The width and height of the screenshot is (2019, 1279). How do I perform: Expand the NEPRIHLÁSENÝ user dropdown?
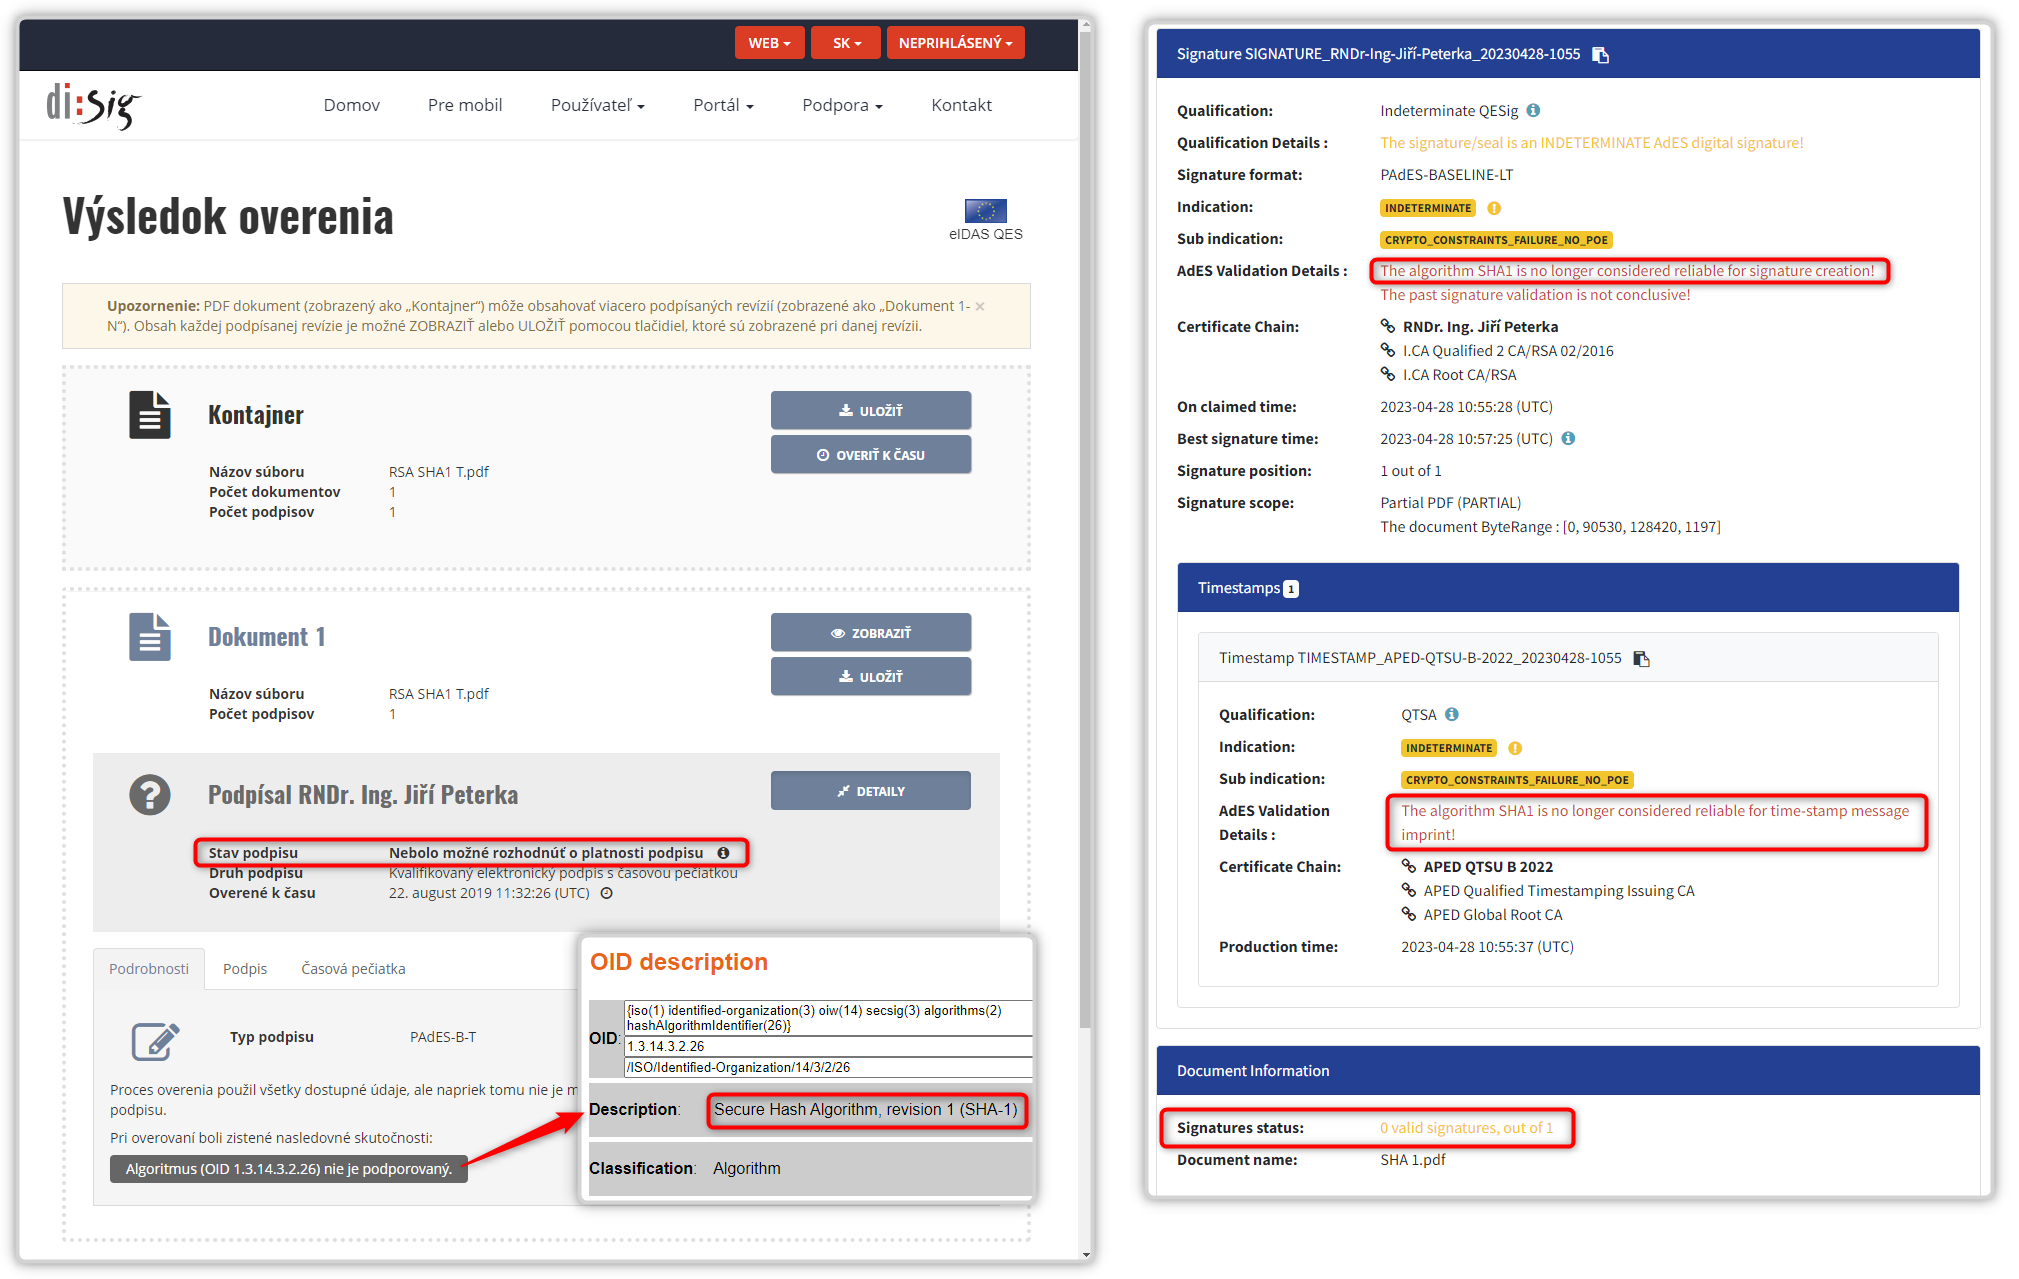click(x=955, y=43)
